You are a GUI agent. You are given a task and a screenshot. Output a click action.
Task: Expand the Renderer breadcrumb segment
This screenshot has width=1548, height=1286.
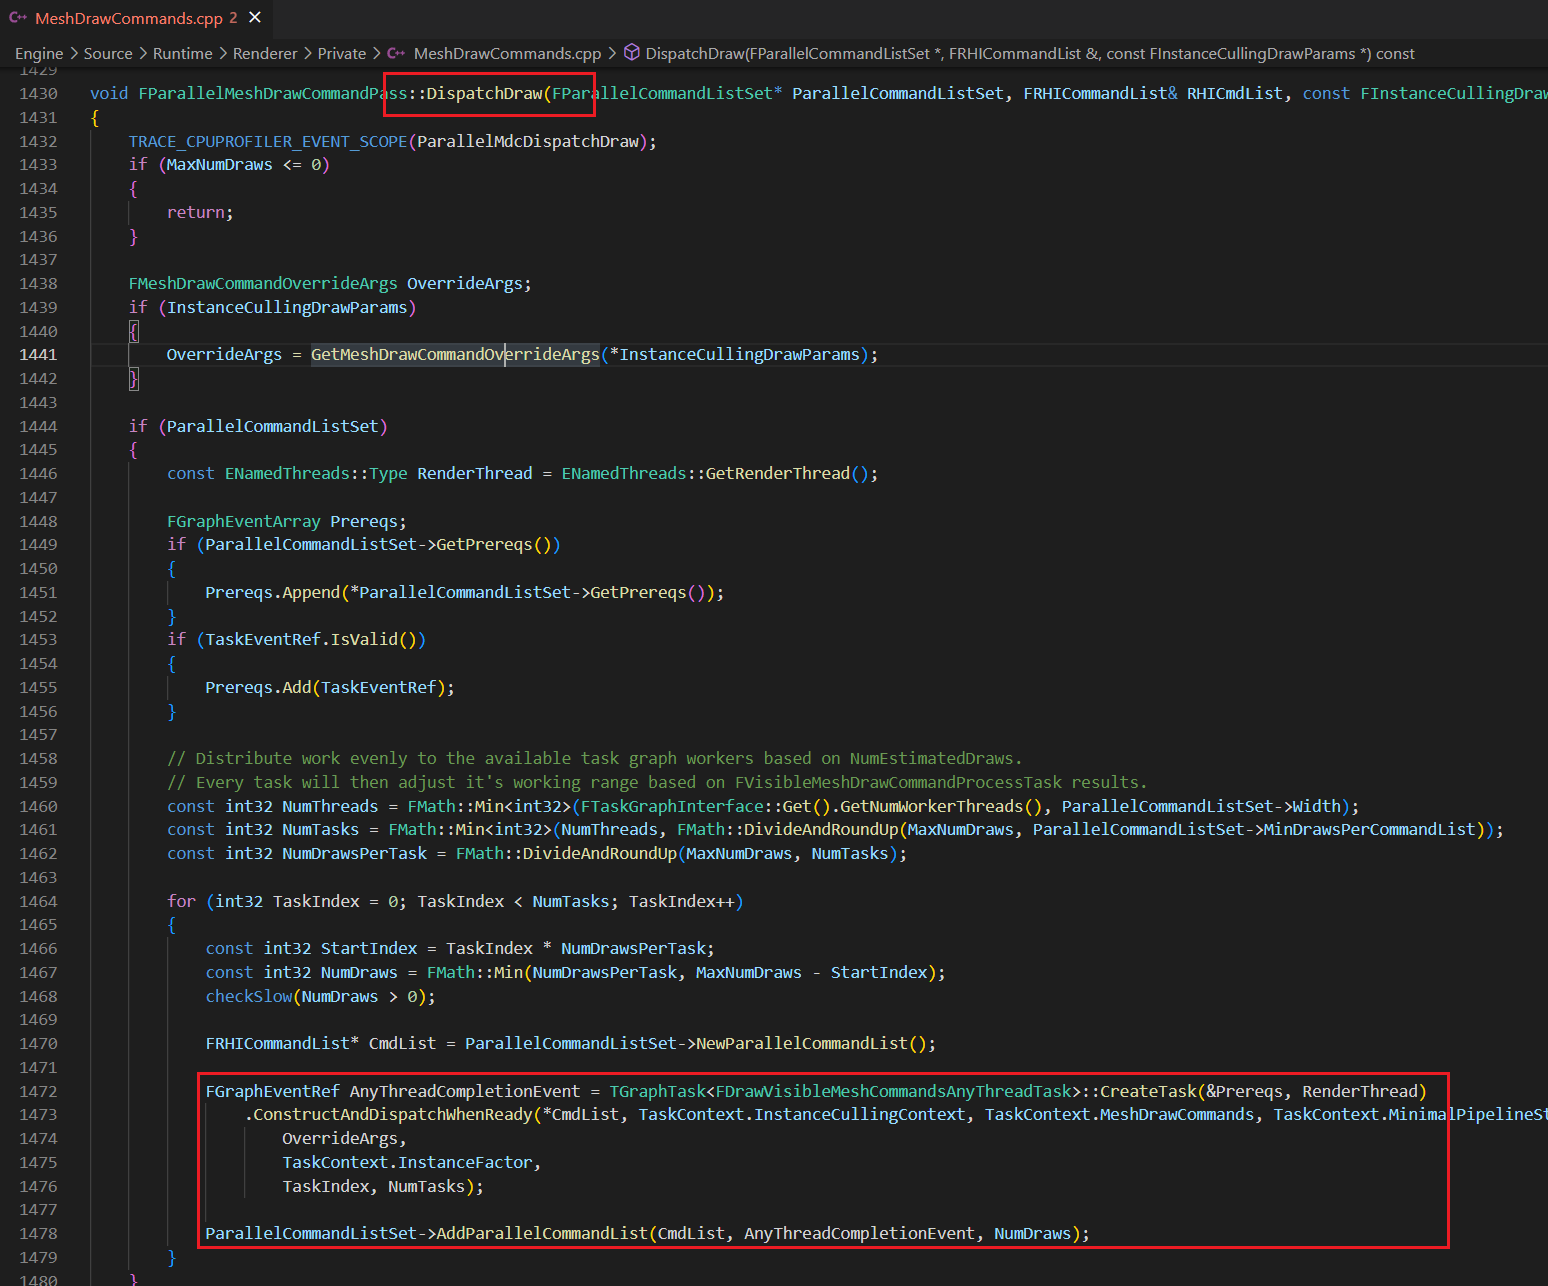click(265, 54)
